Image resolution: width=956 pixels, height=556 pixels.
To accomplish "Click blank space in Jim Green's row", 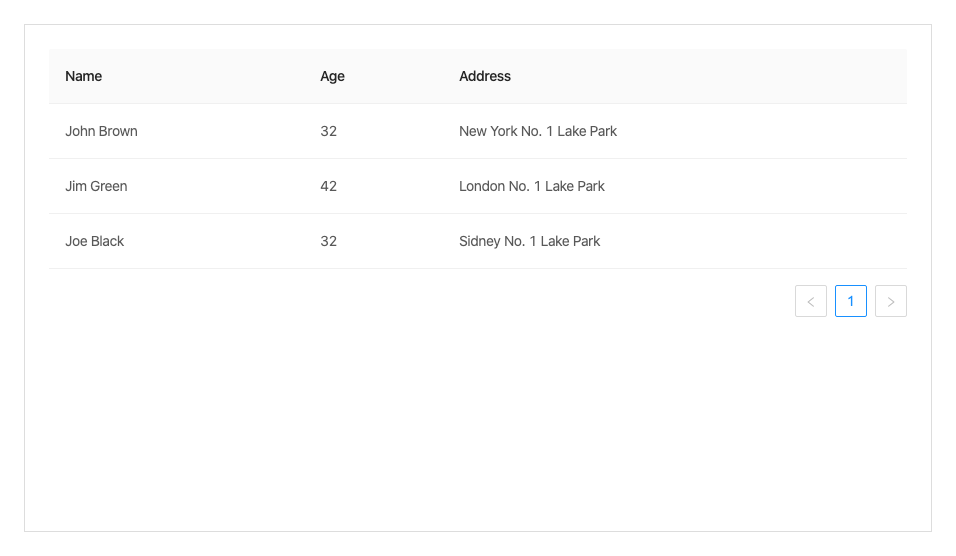I will click(x=760, y=186).
